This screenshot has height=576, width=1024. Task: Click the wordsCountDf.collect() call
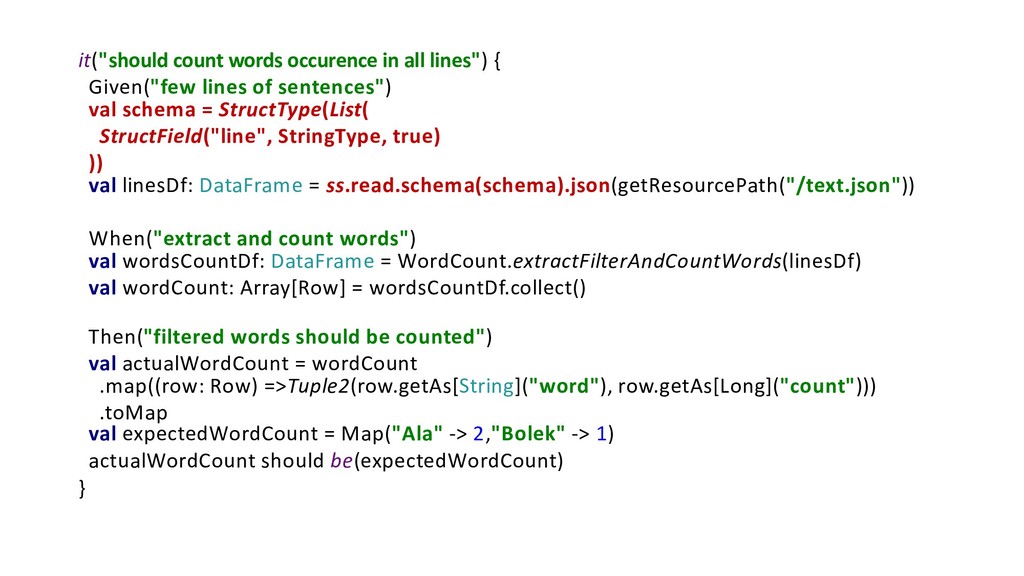pyautogui.click(x=477, y=288)
